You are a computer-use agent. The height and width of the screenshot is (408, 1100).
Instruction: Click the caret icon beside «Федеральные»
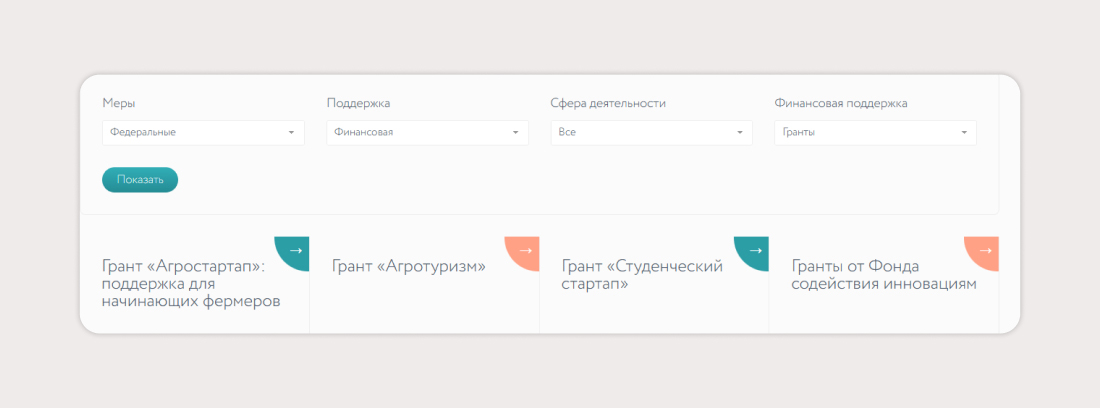(291, 133)
